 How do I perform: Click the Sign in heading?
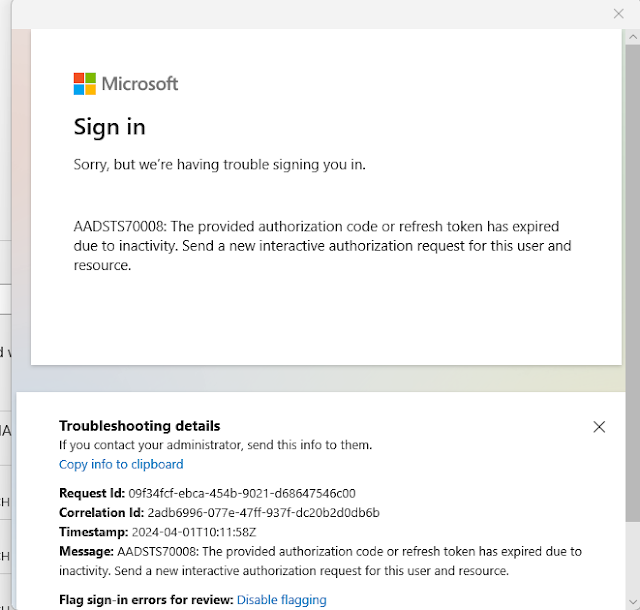(x=110, y=127)
